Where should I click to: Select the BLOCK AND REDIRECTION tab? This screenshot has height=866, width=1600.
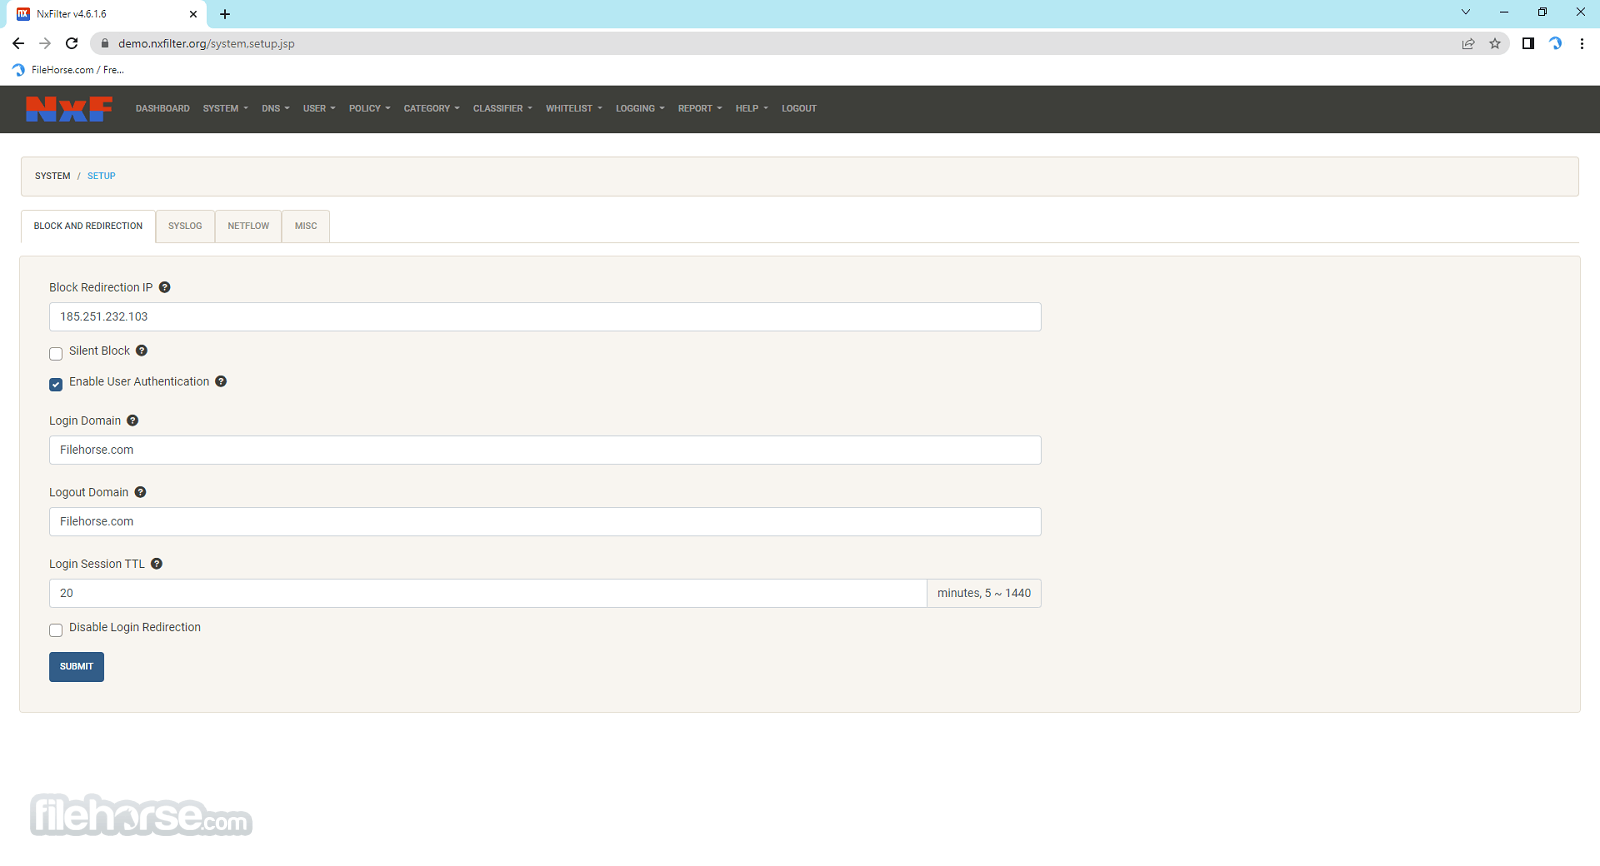click(x=88, y=226)
